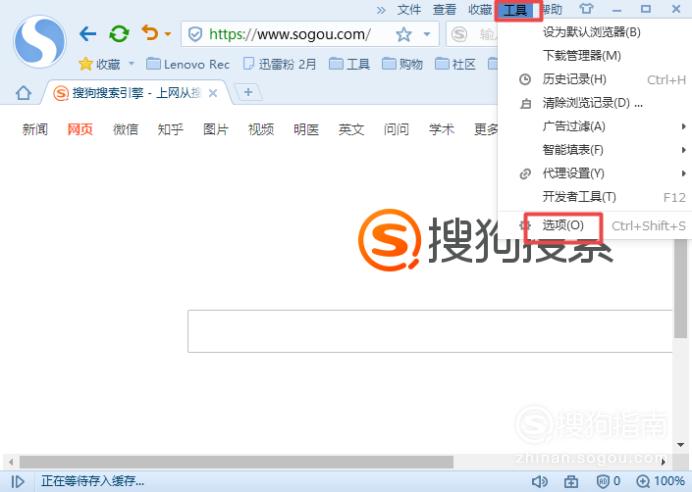692x492 pixels.
Task: Click the 视频 link
Action: click(x=261, y=129)
